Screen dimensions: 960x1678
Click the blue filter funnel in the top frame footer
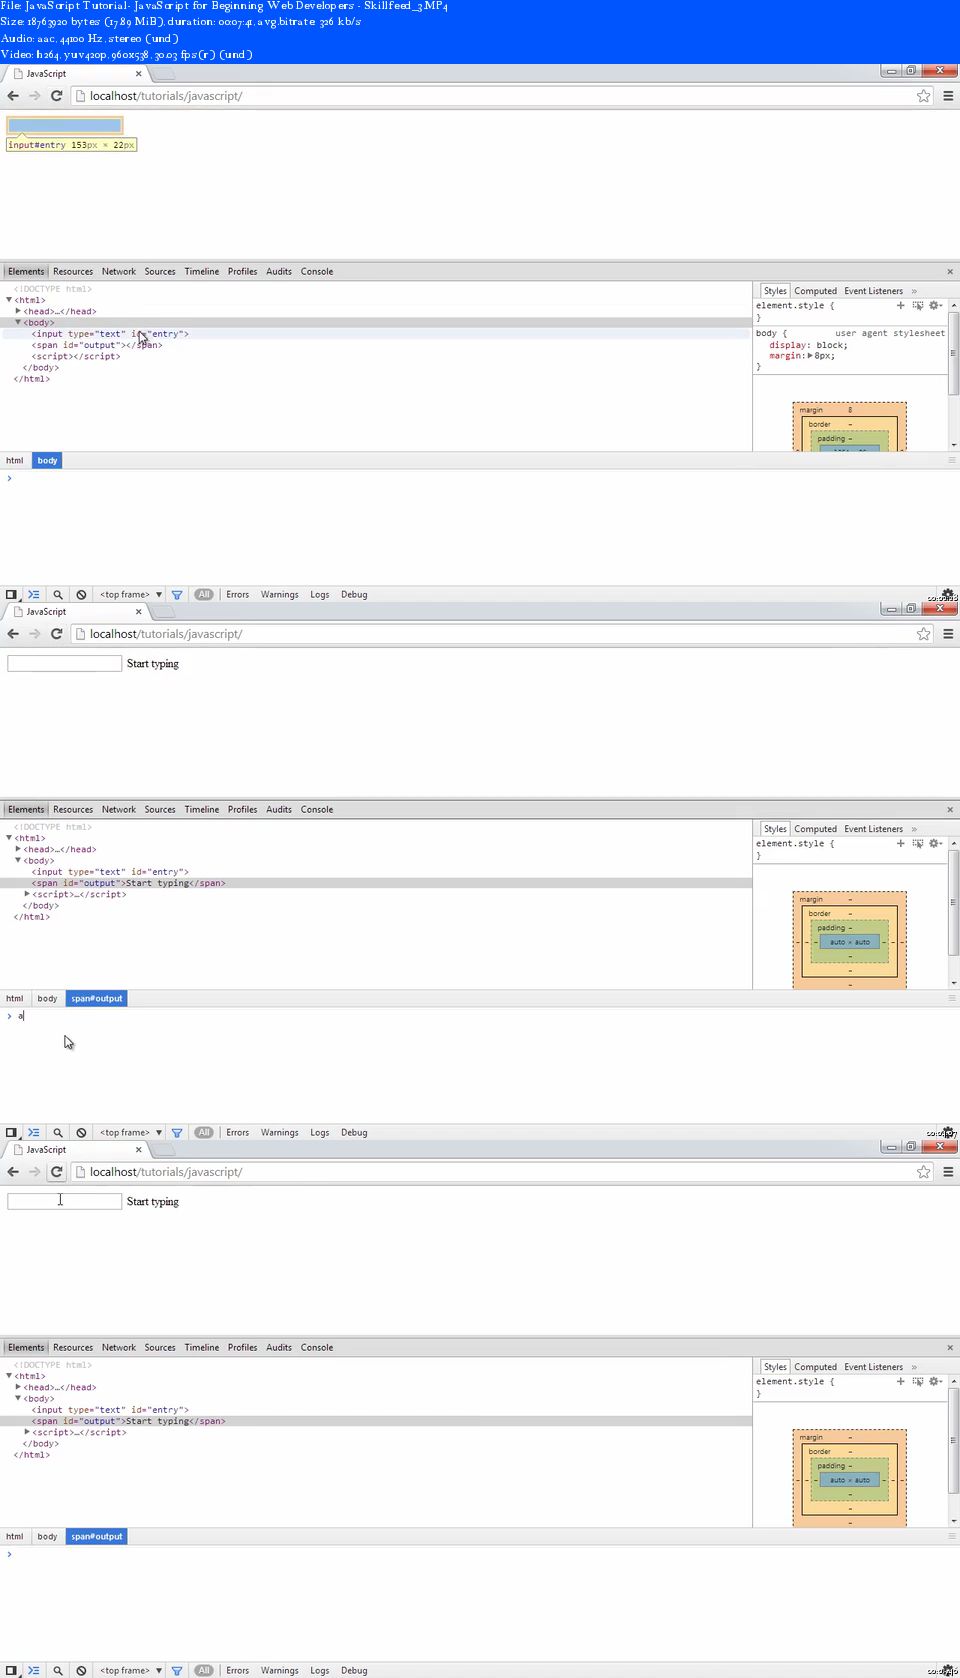[177, 594]
